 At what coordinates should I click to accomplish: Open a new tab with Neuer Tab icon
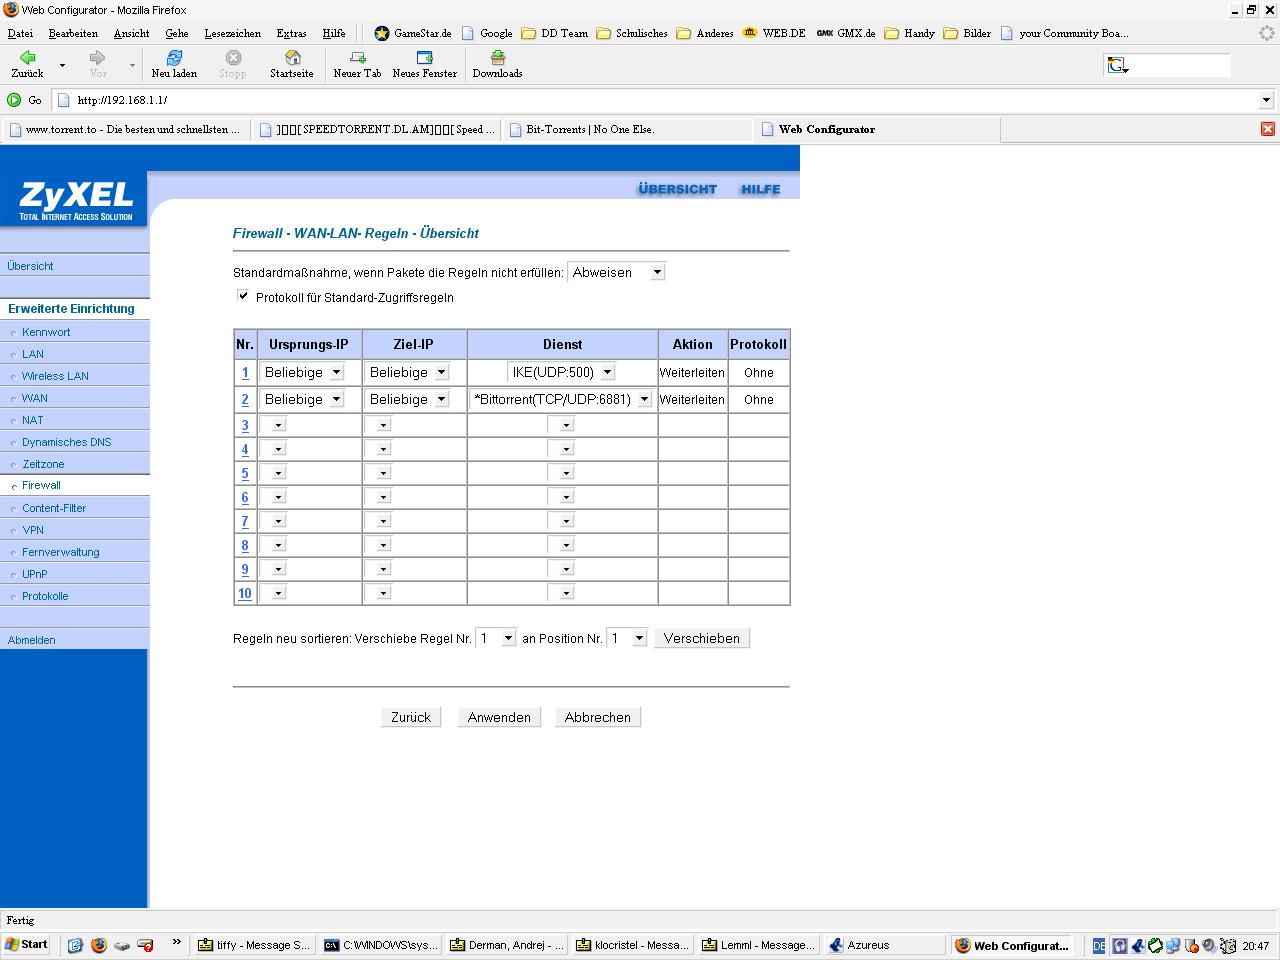pos(357,59)
